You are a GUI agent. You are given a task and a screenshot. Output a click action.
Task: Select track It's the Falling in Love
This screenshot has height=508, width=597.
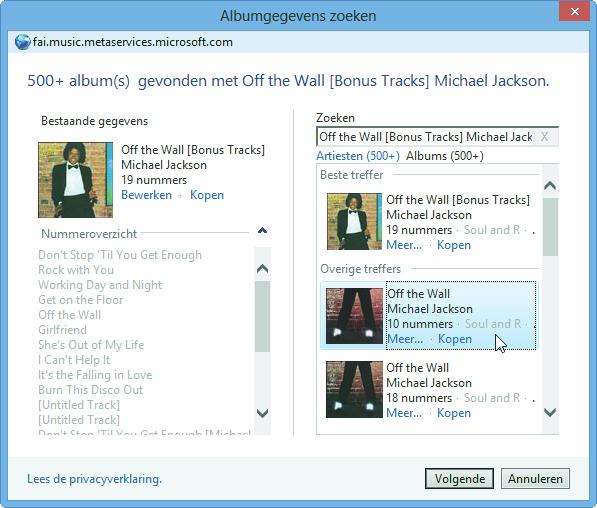(x=95, y=375)
